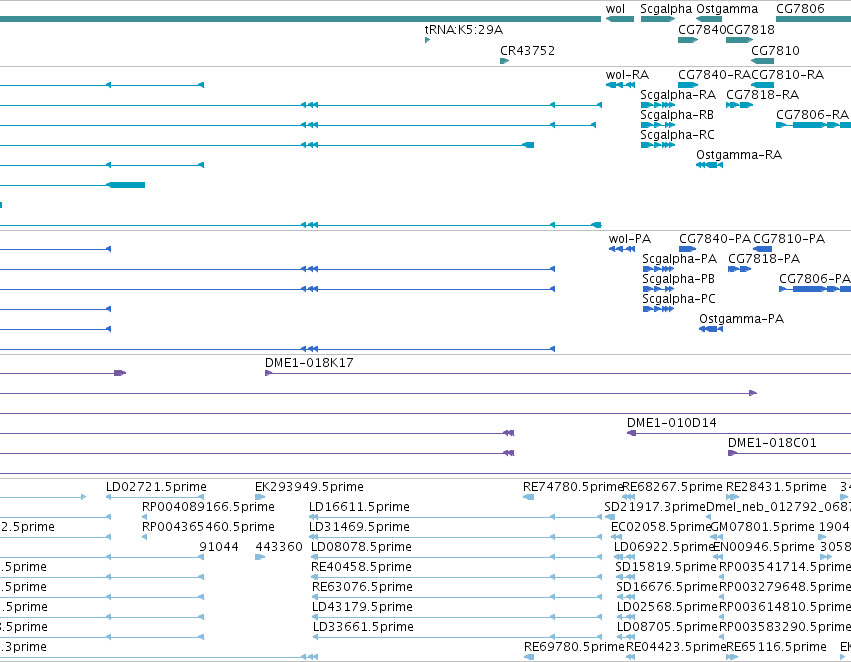Click the CR43752 gene label
851x662 pixels.
(528, 50)
